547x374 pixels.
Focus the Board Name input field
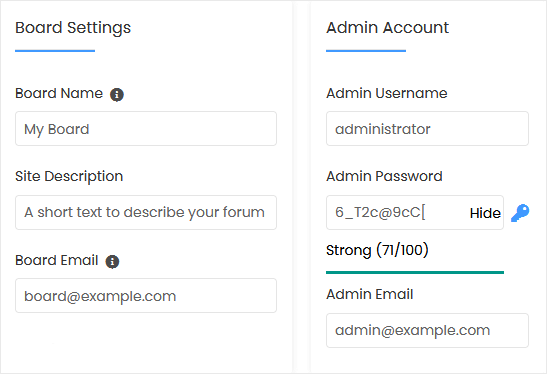point(146,129)
